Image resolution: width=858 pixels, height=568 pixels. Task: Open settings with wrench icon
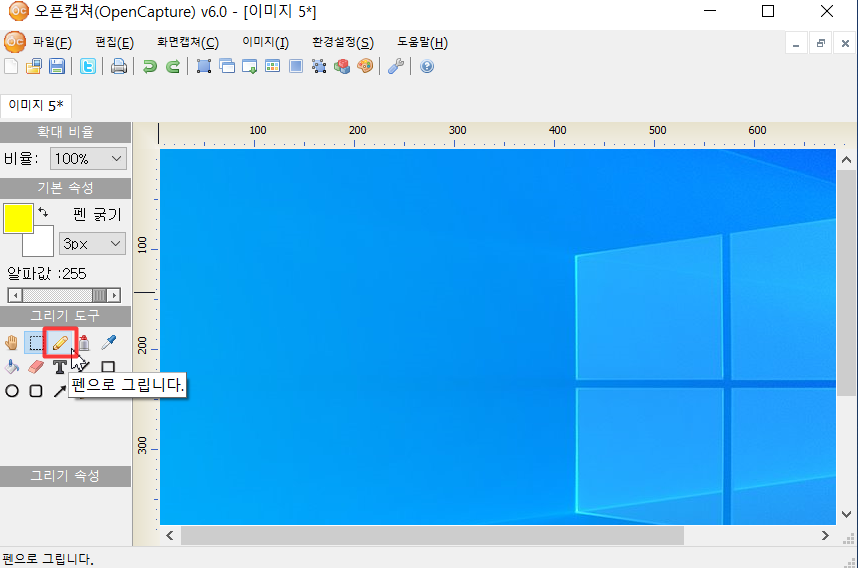396,66
